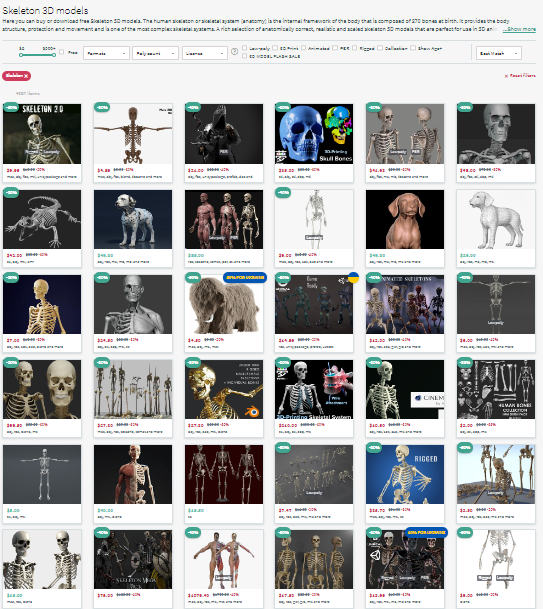Click discount badge on blue skull thumbnail
The width and height of the screenshot is (543, 609).
click(283, 108)
